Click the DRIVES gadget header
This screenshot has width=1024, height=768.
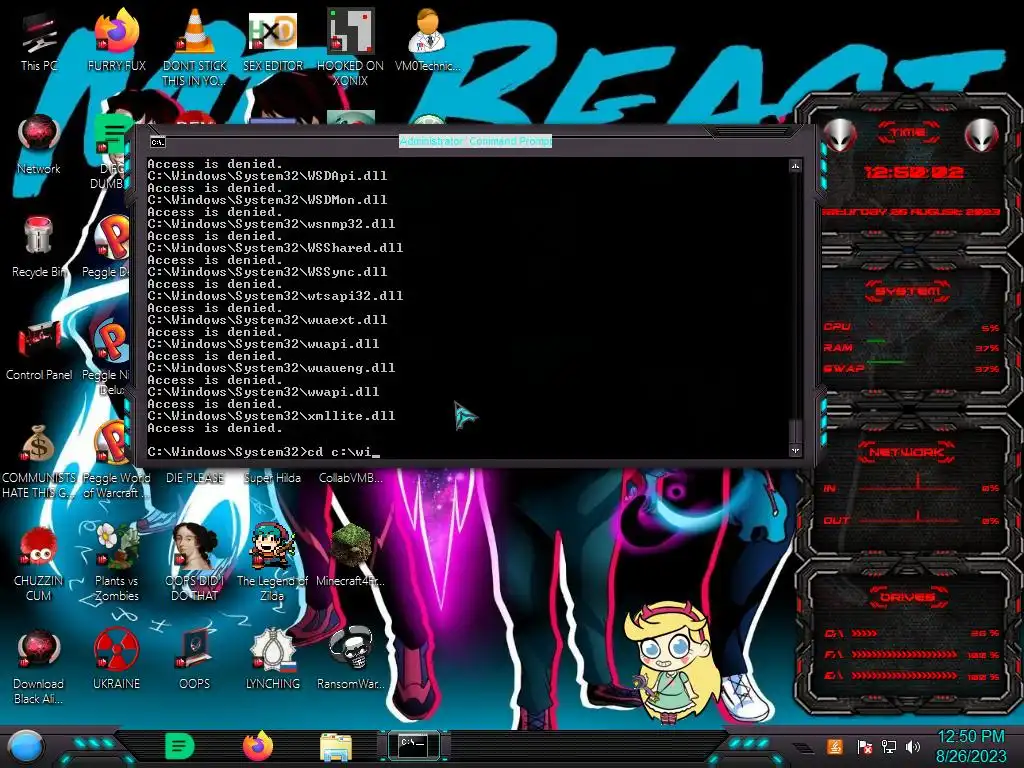907,597
